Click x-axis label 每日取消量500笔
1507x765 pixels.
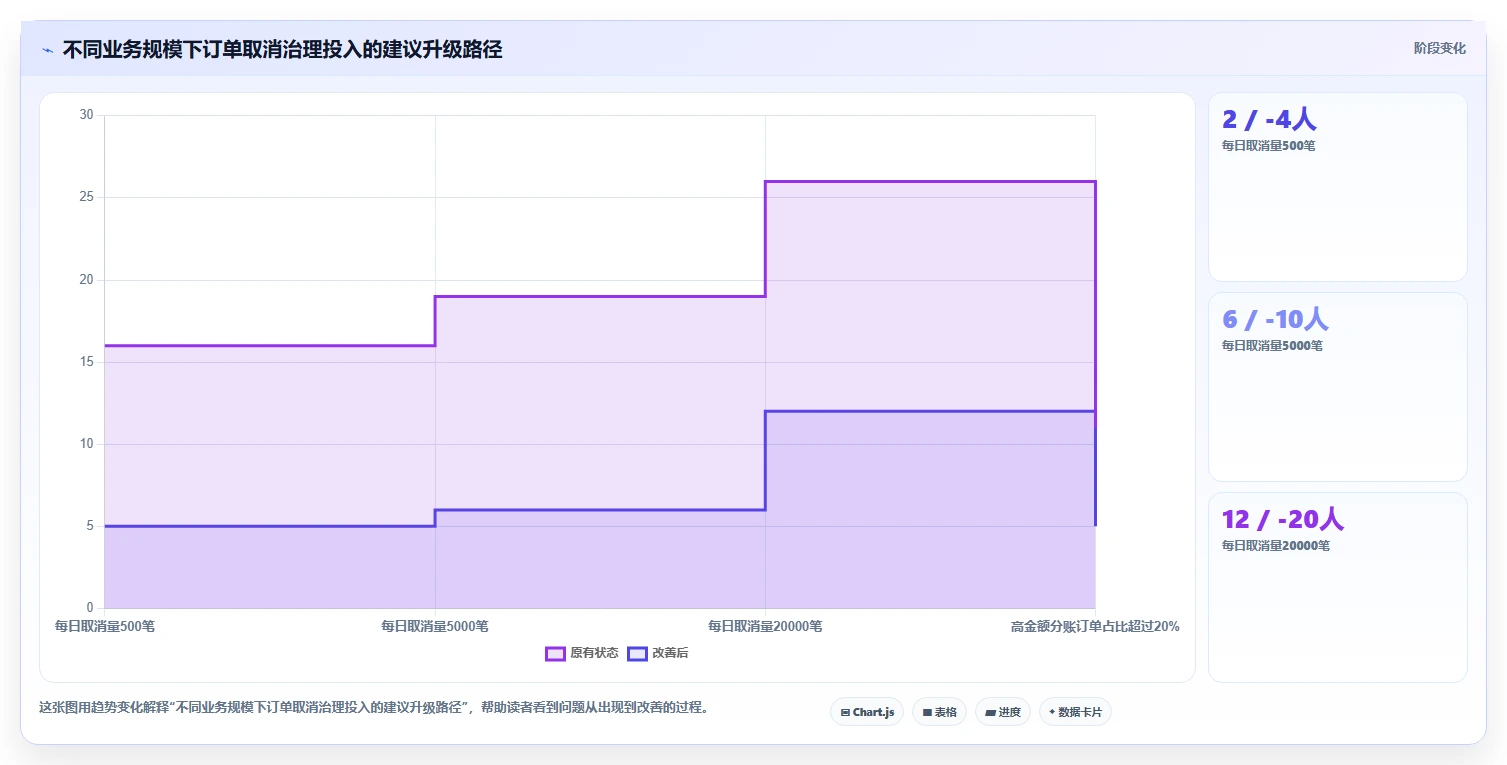[105, 627]
